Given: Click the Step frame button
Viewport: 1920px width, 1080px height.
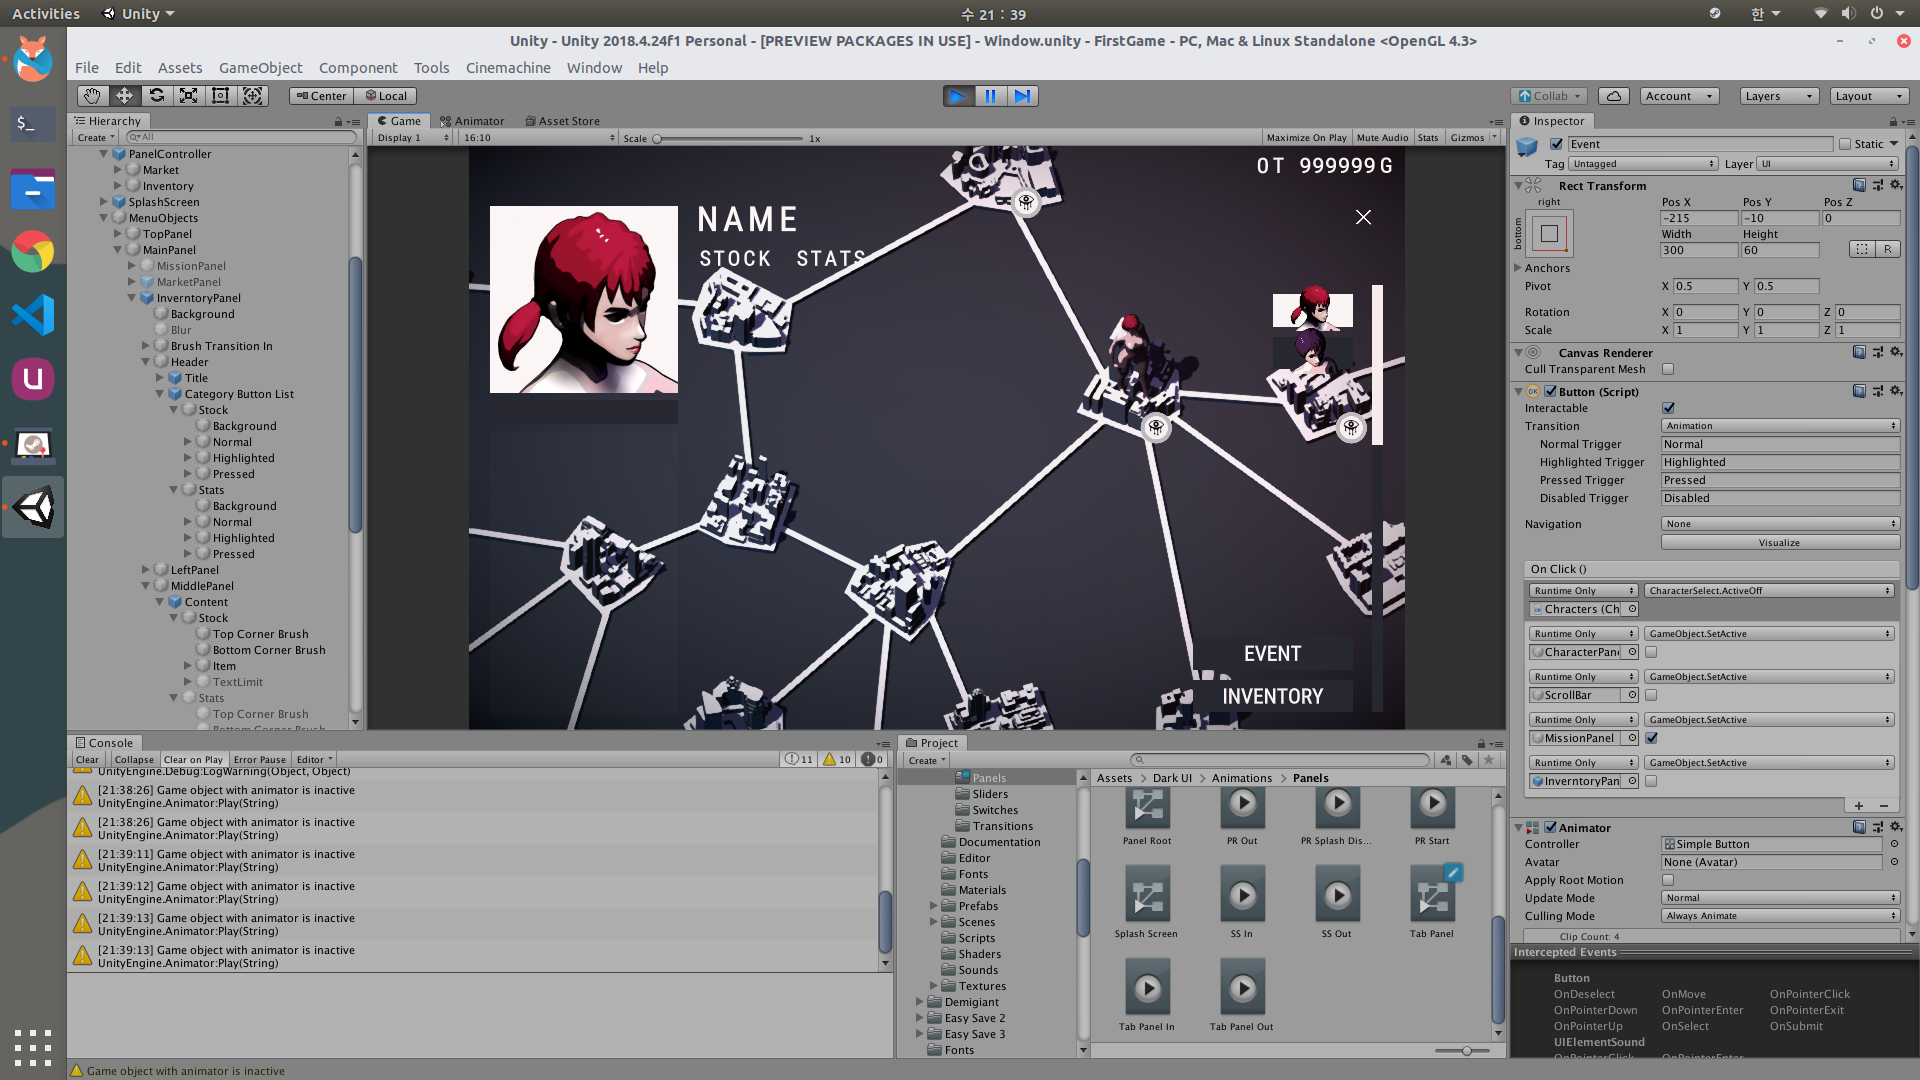Looking at the screenshot, I should [x=1022, y=96].
